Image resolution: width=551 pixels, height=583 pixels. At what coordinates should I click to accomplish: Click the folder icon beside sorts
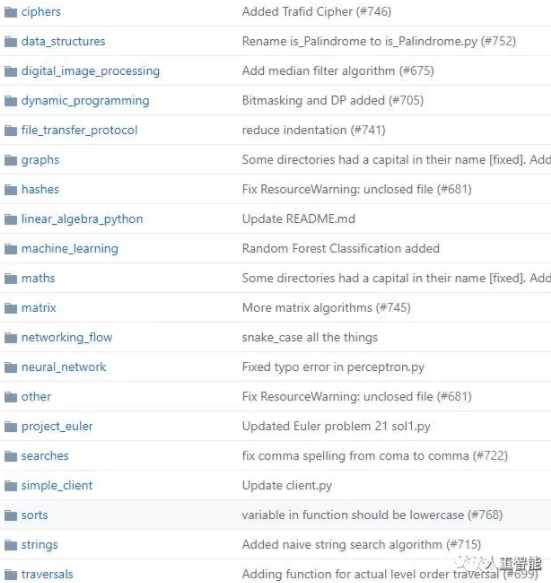click(x=11, y=516)
